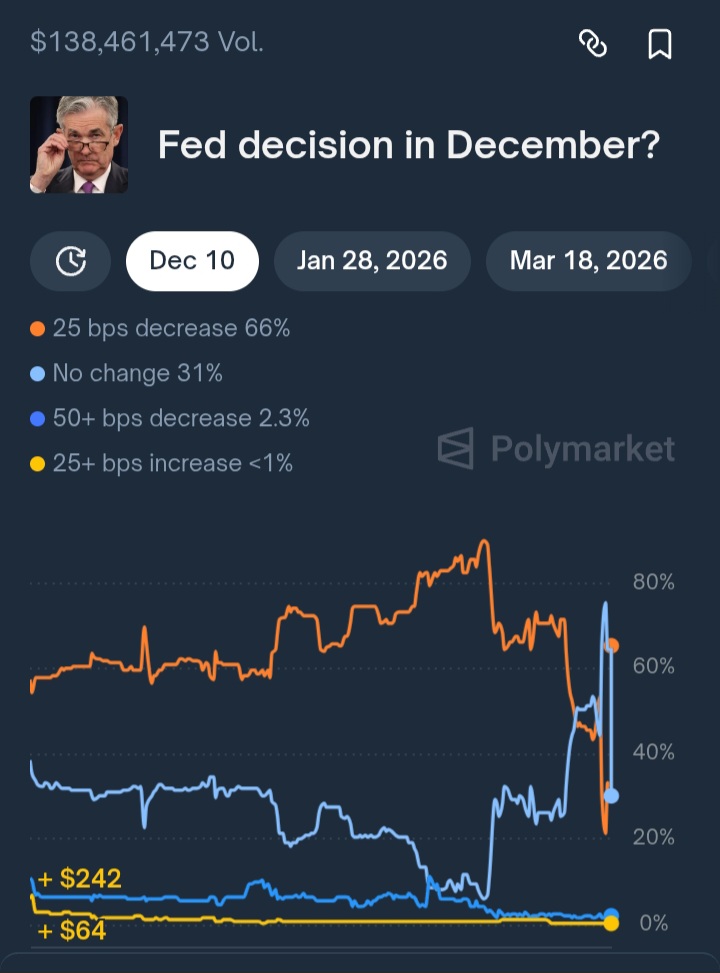Click the "+ $64" label on chart
This screenshot has height=973, width=720.
point(72,932)
